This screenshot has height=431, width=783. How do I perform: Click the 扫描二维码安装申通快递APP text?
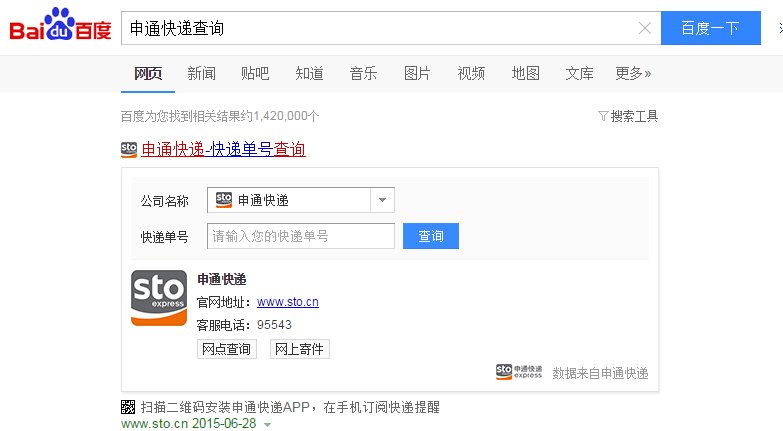pos(225,407)
